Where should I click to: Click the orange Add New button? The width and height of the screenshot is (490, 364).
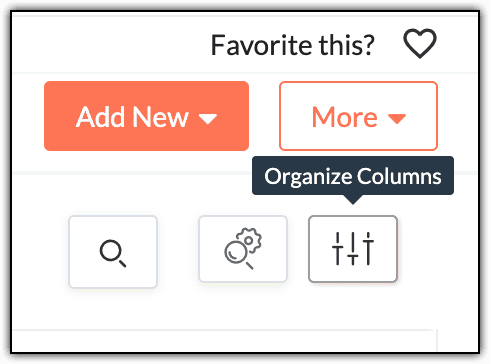pos(146,116)
